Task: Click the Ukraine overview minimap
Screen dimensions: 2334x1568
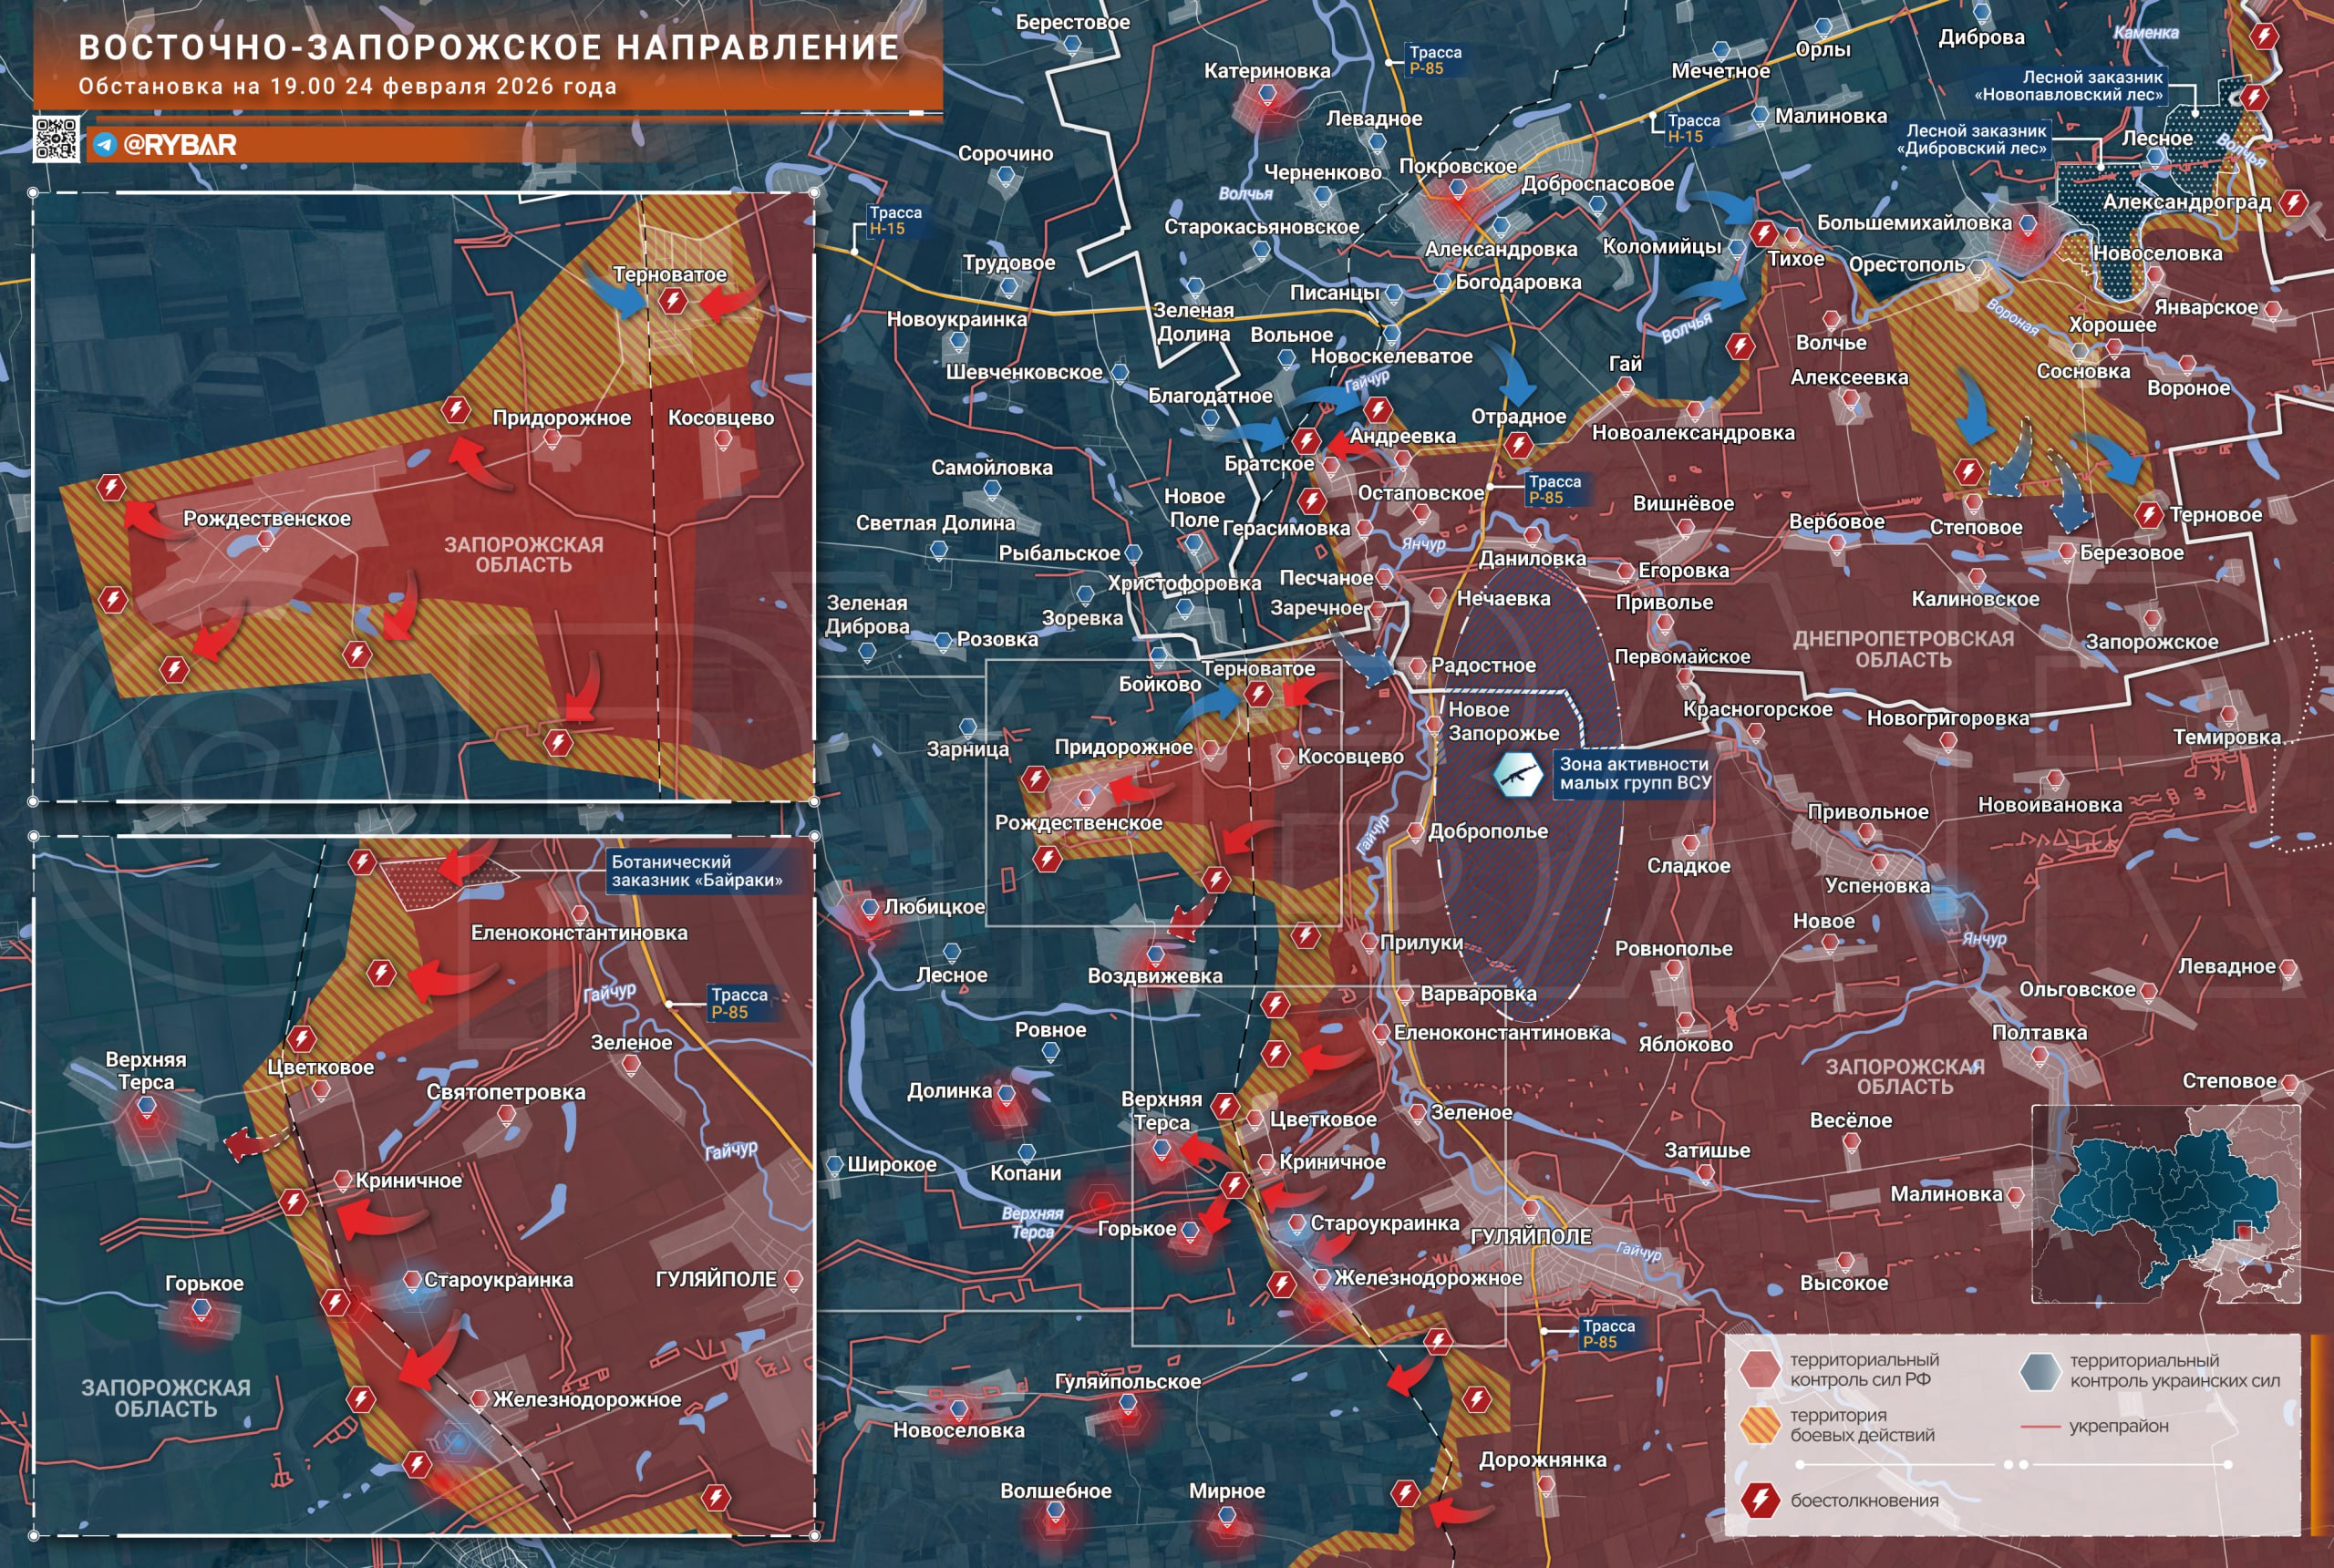Action: tap(2165, 1204)
